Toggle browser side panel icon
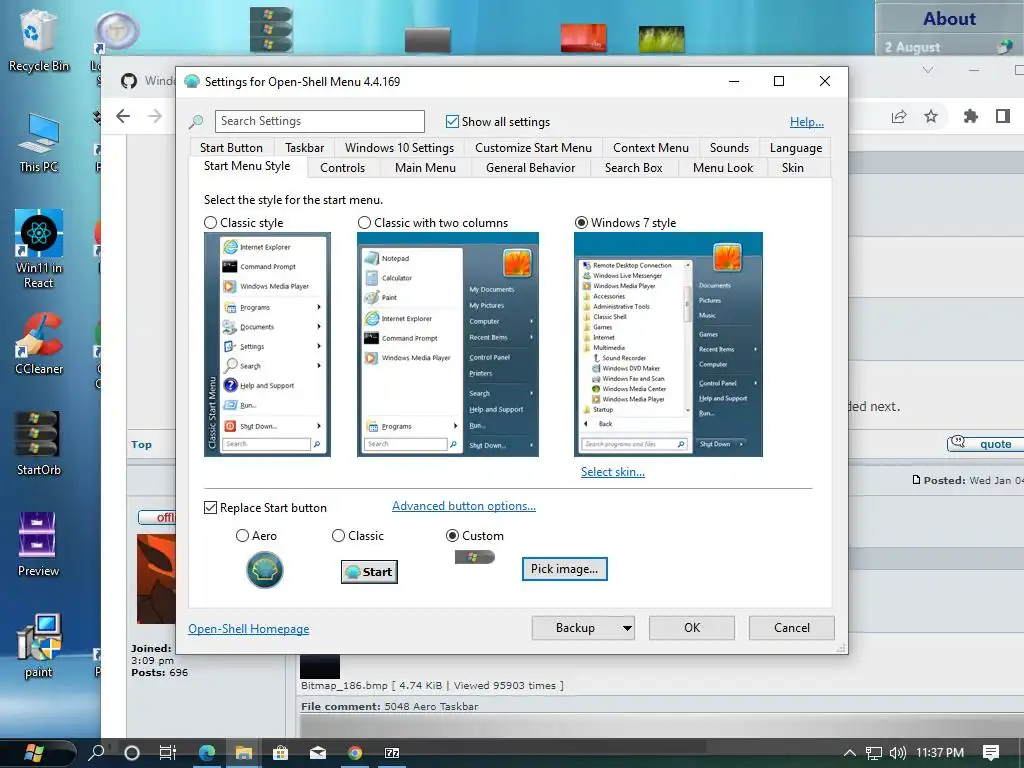Screen dimensions: 1024x768 [x=1002, y=116]
